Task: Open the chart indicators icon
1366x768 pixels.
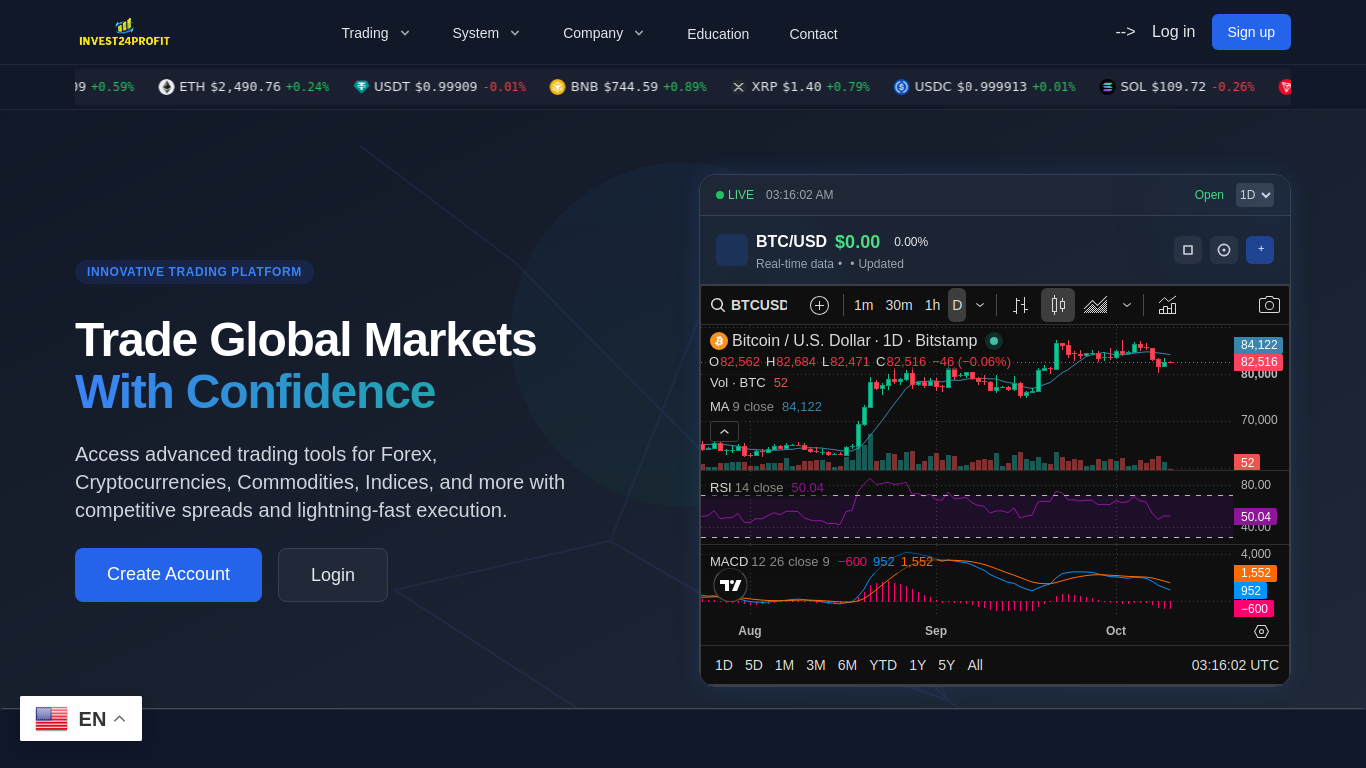Action: click(1167, 305)
